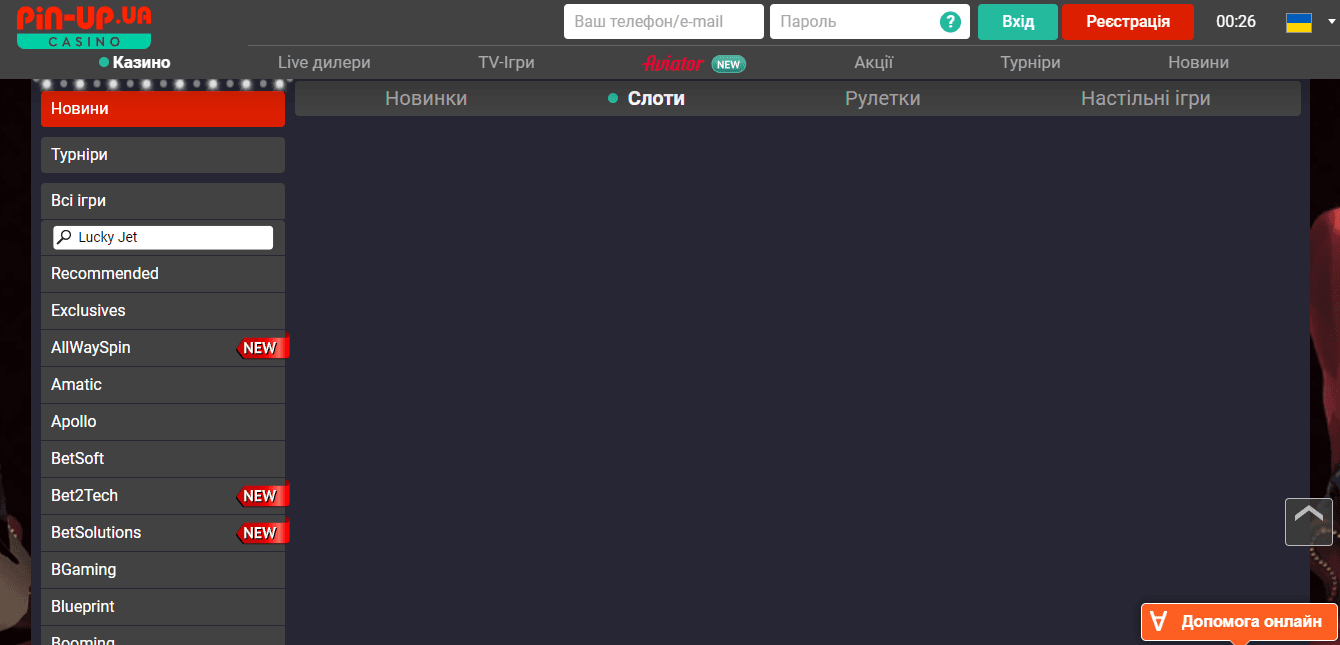1340x645 pixels.
Task: Click the search magnifier icon in sidebar
Action: coord(64,238)
